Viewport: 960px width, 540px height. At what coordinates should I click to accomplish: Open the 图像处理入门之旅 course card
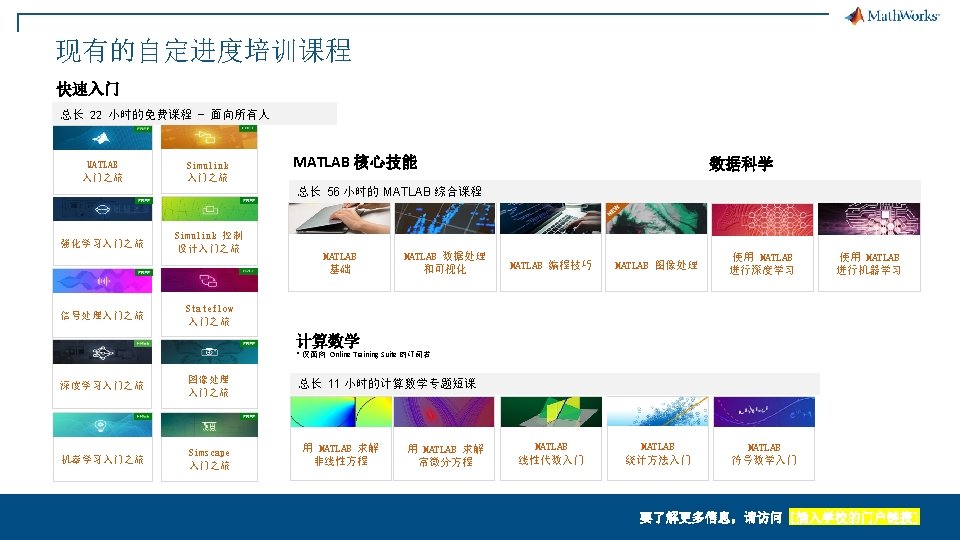coord(209,374)
